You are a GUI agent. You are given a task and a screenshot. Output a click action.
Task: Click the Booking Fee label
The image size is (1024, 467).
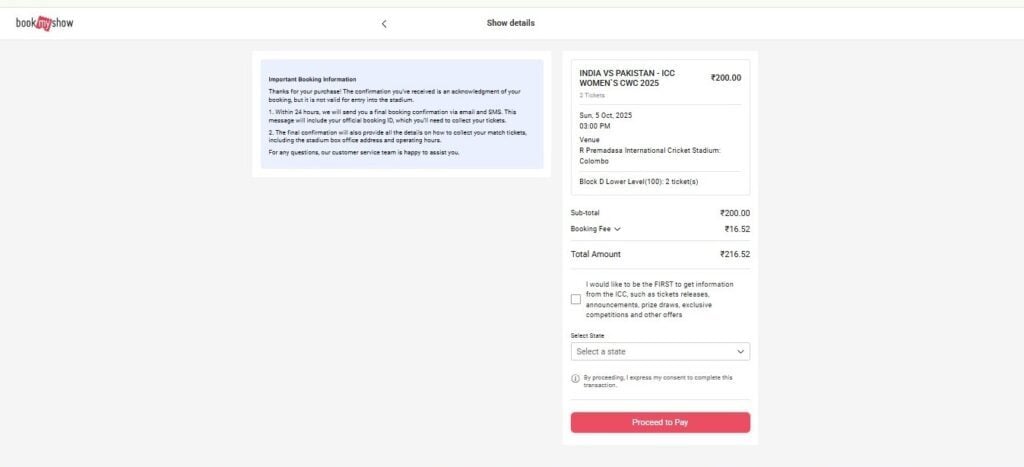(590, 229)
